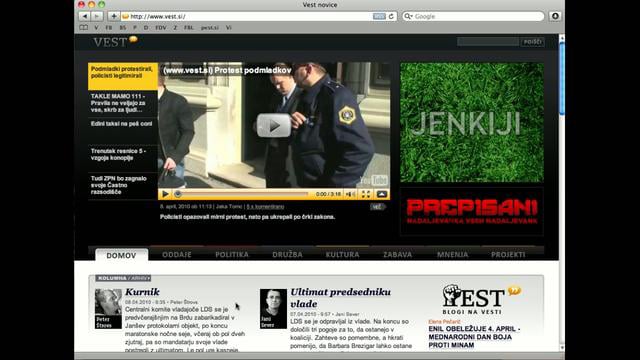Play video using the large center button
Viewport: 640px width, 360px height.
(274, 125)
